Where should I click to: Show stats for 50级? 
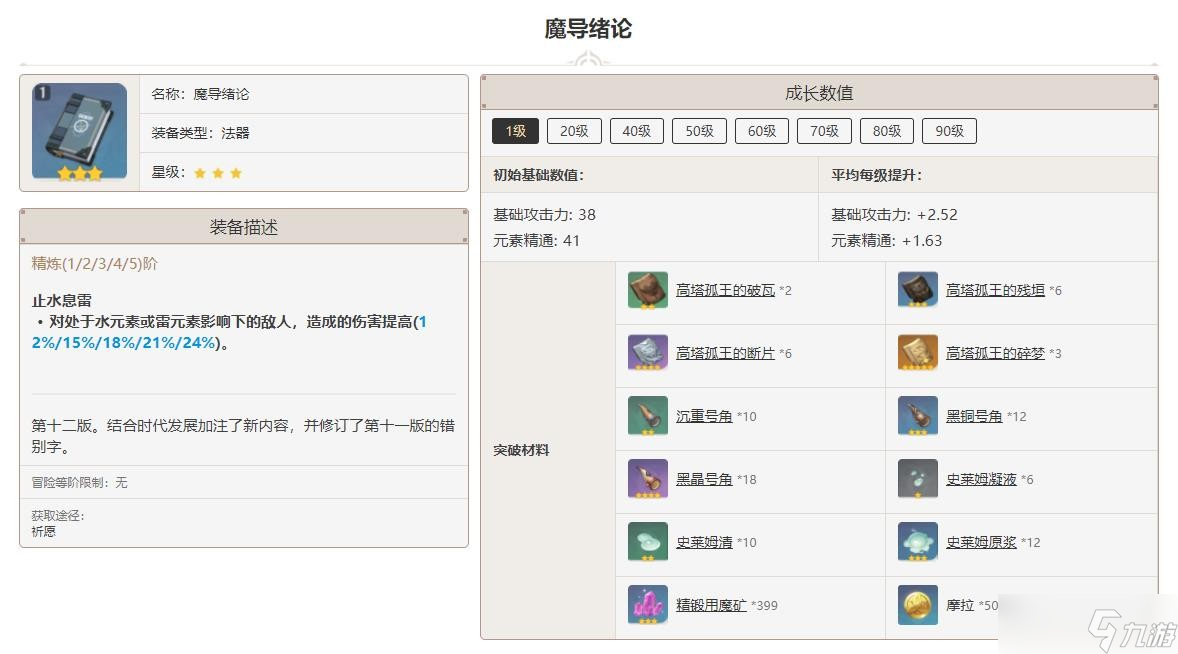pos(699,131)
